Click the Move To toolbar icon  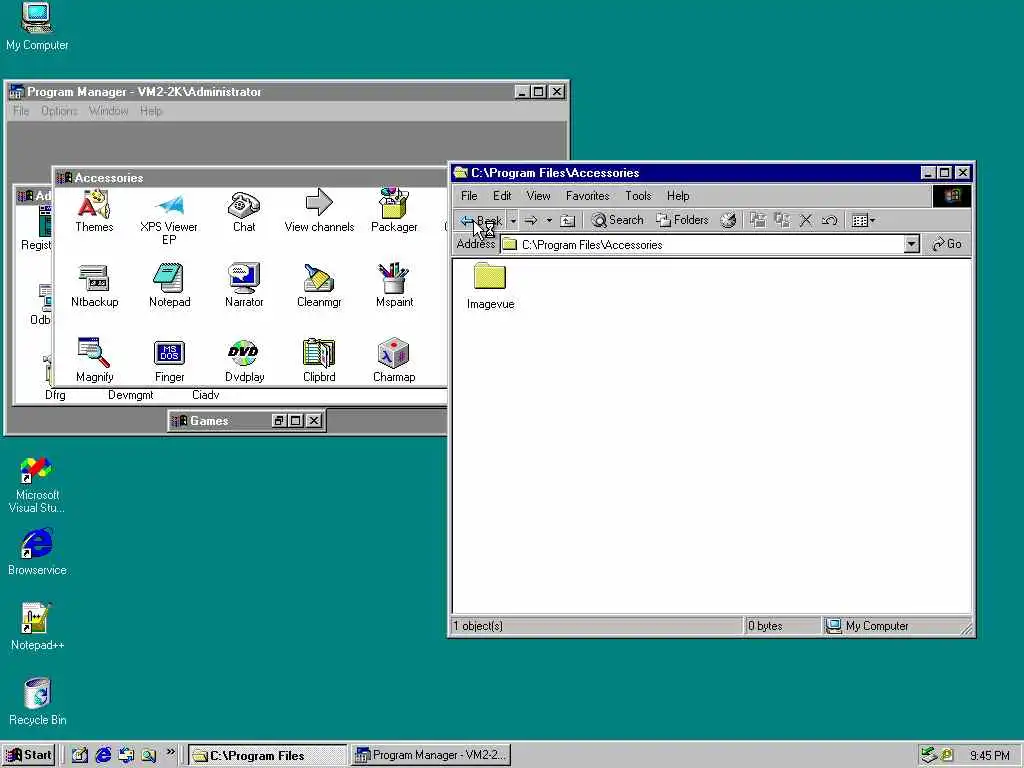(758, 220)
